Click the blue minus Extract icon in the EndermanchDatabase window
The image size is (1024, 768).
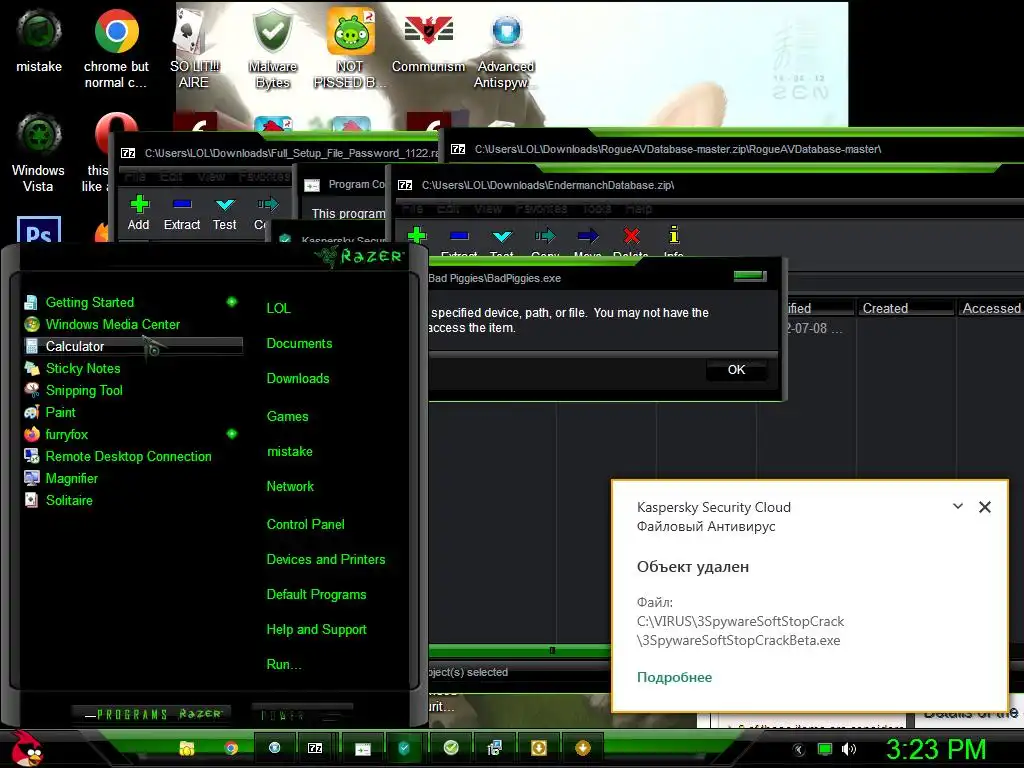click(459, 235)
